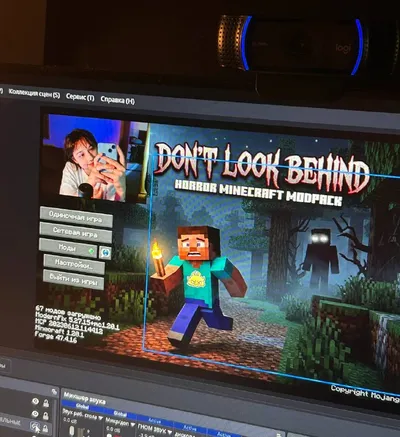Open the Справка (H) menu

tap(117, 100)
